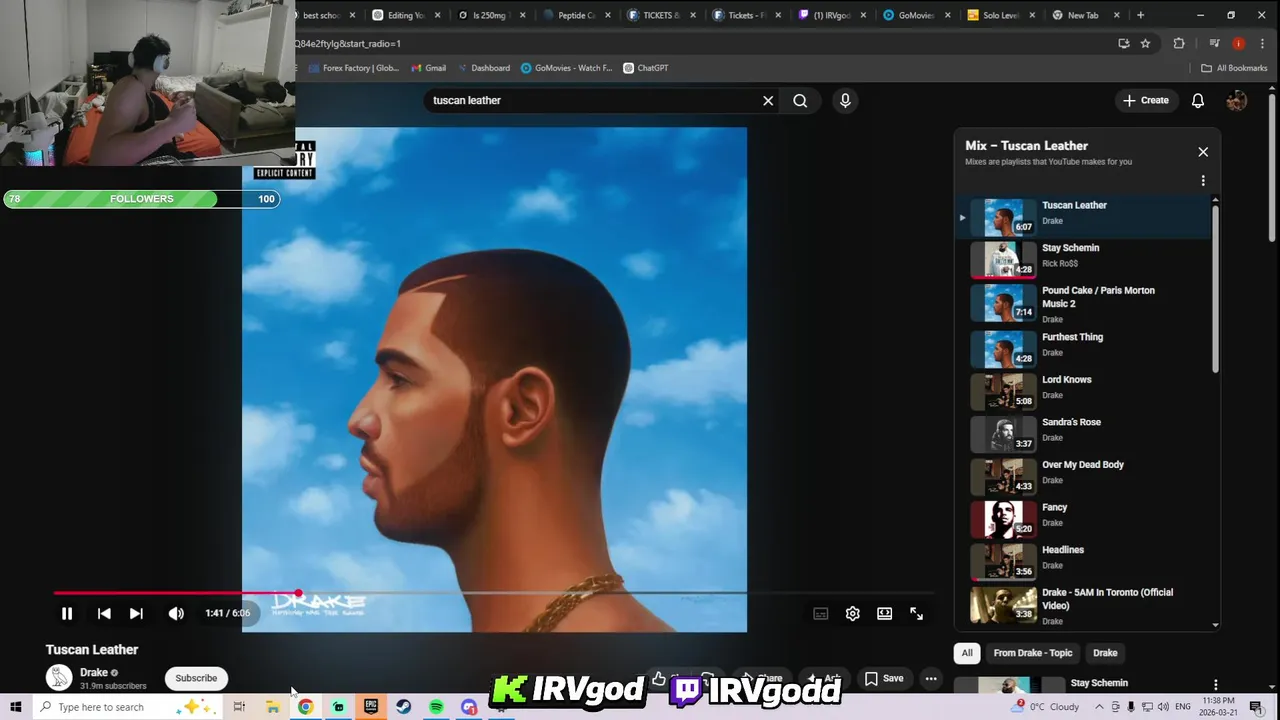The image size is (1280, 720).
Task: Play Sandra's Rose from the mix
Action: (x=1082, y=433)
